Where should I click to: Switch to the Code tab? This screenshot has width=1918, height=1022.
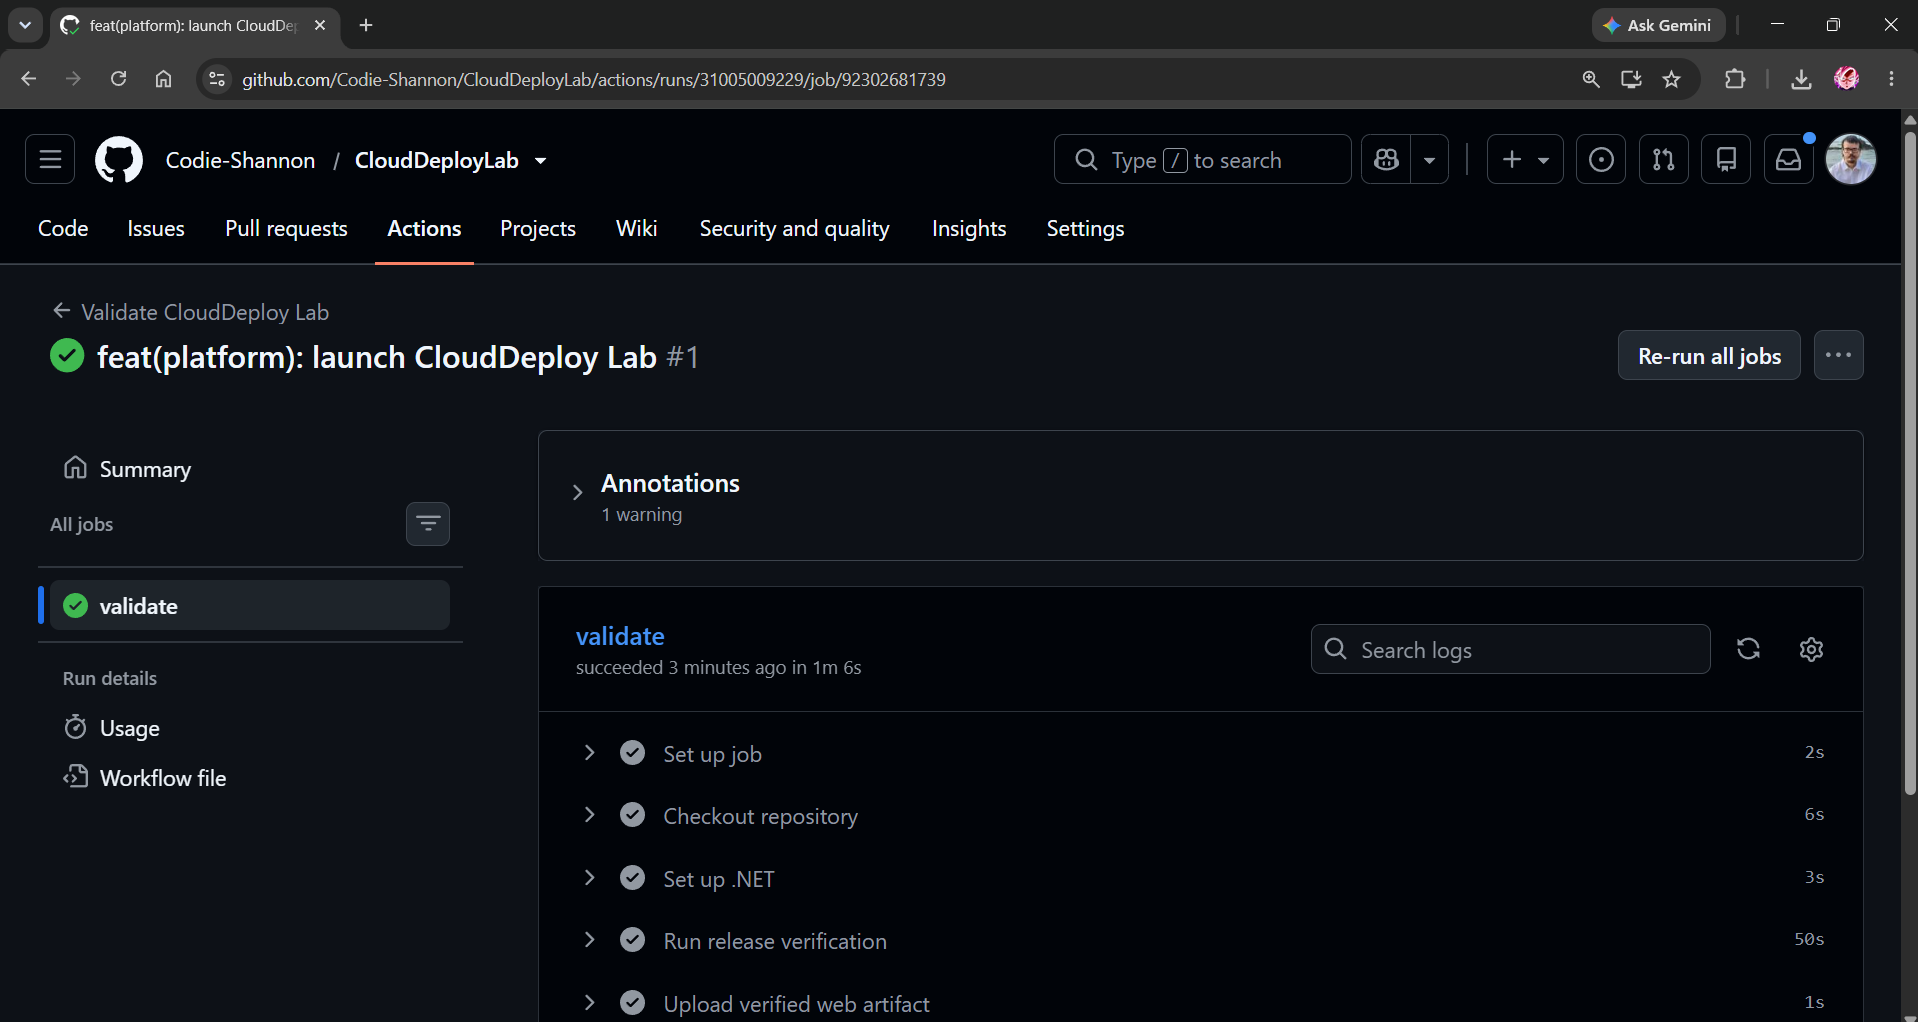[63, 228]
